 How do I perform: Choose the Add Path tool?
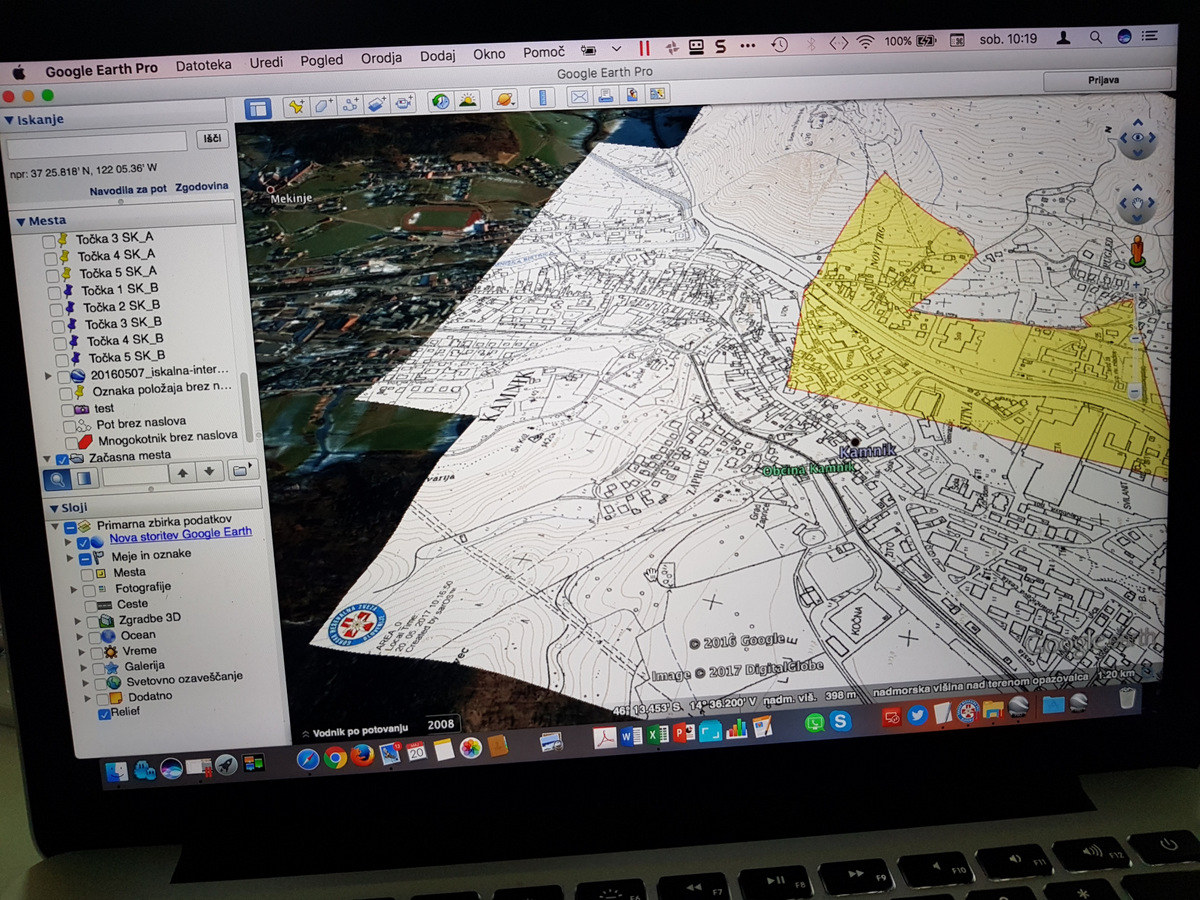tap(350, 104)
